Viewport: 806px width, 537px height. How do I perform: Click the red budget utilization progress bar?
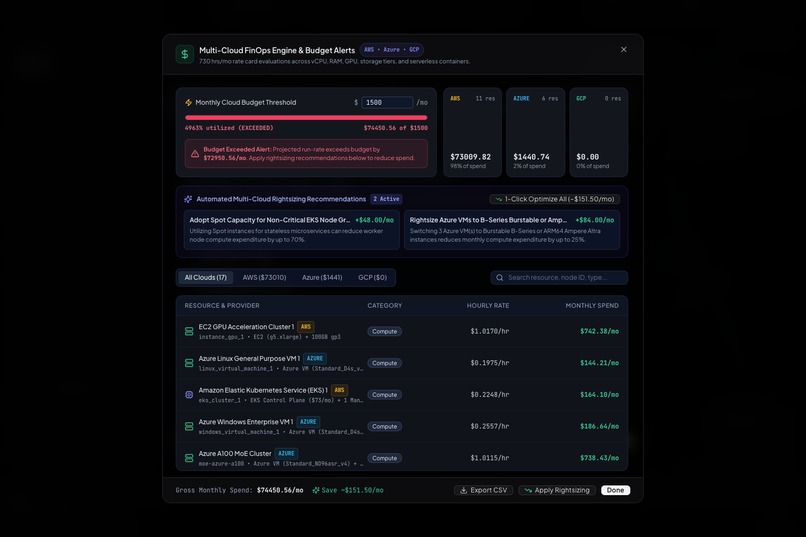[x=306, y=118]
